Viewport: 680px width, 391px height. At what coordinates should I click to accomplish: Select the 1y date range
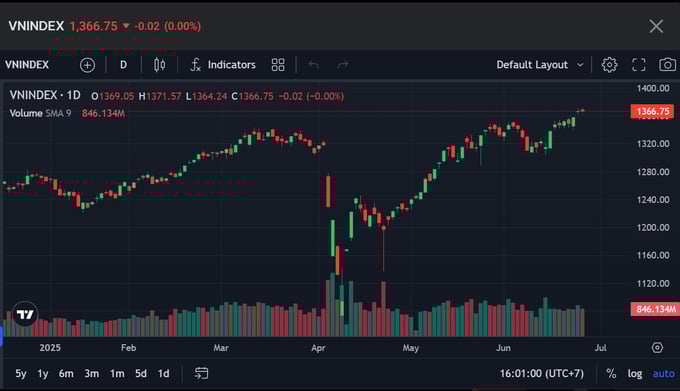tap(42, 374)
